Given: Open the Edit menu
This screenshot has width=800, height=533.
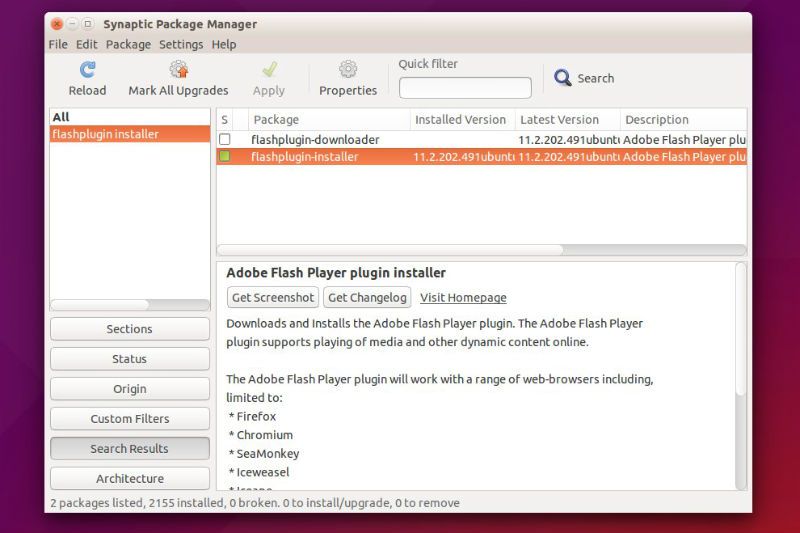Looking at the screenshot, I should pos(86,44).
